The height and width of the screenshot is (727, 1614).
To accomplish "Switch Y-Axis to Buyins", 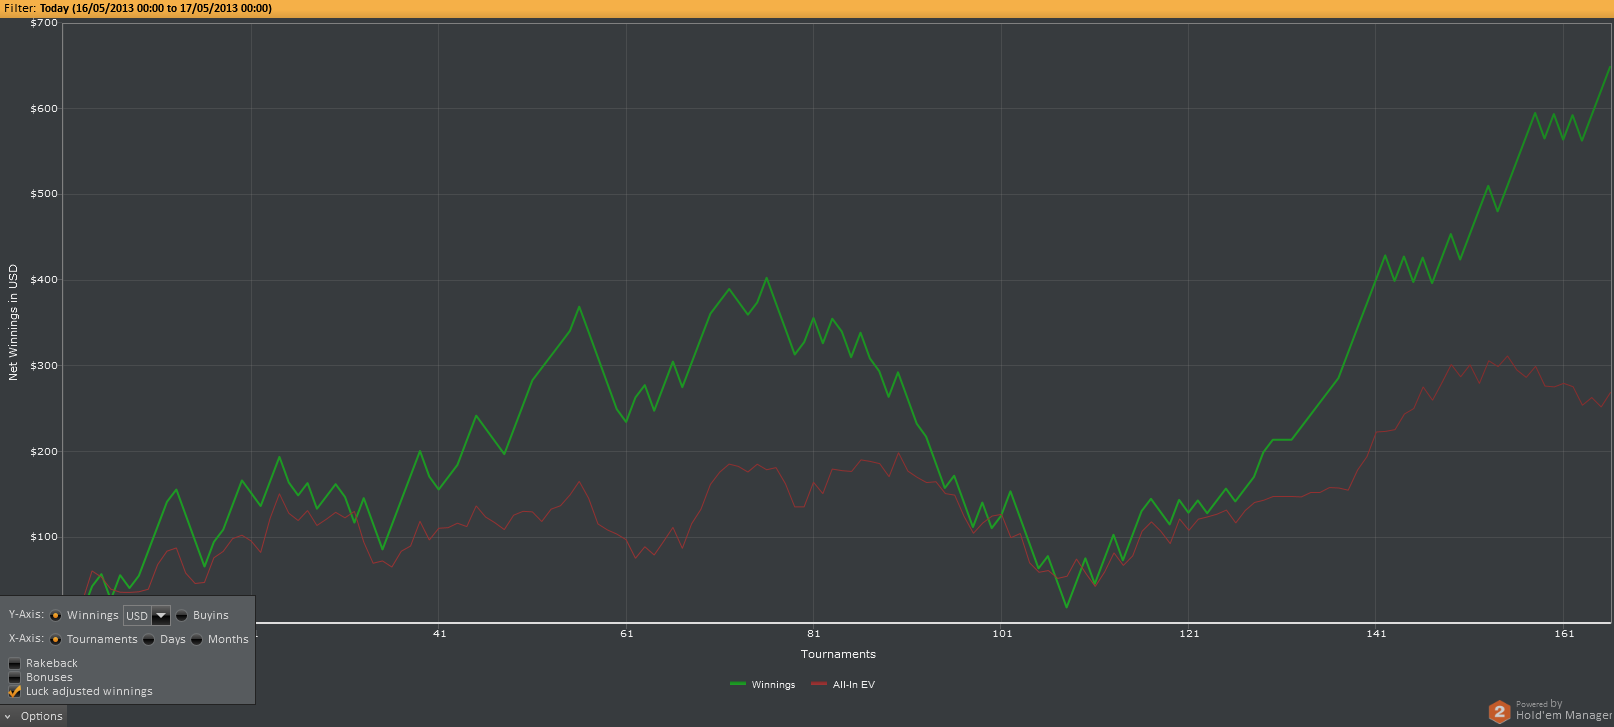I will tap(182, 615).
